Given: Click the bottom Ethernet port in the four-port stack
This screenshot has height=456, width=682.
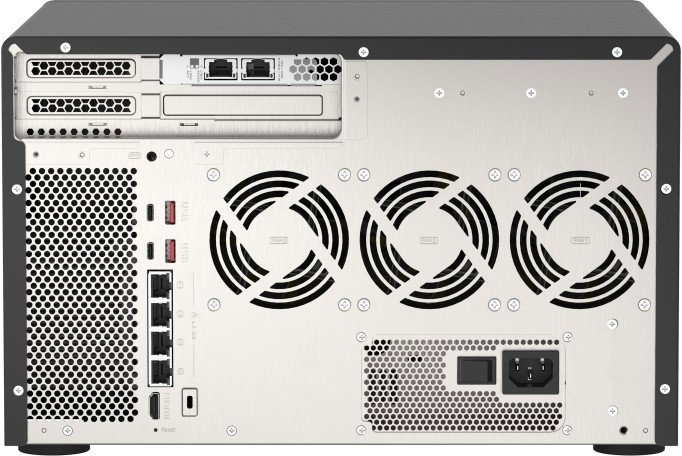Looking at the screenshot, I should click(160, 371).
